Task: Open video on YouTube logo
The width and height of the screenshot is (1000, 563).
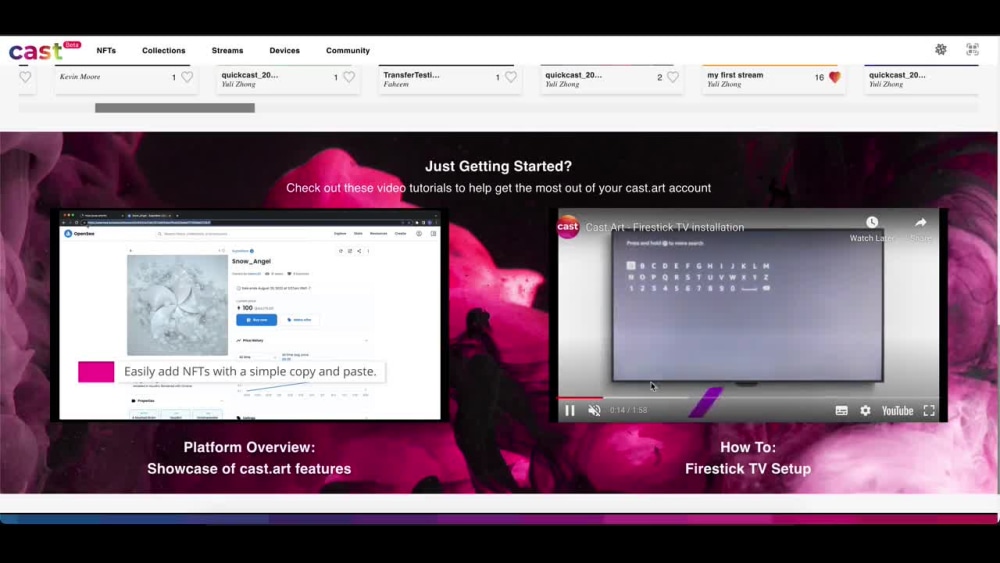Action: click(897, 411)
